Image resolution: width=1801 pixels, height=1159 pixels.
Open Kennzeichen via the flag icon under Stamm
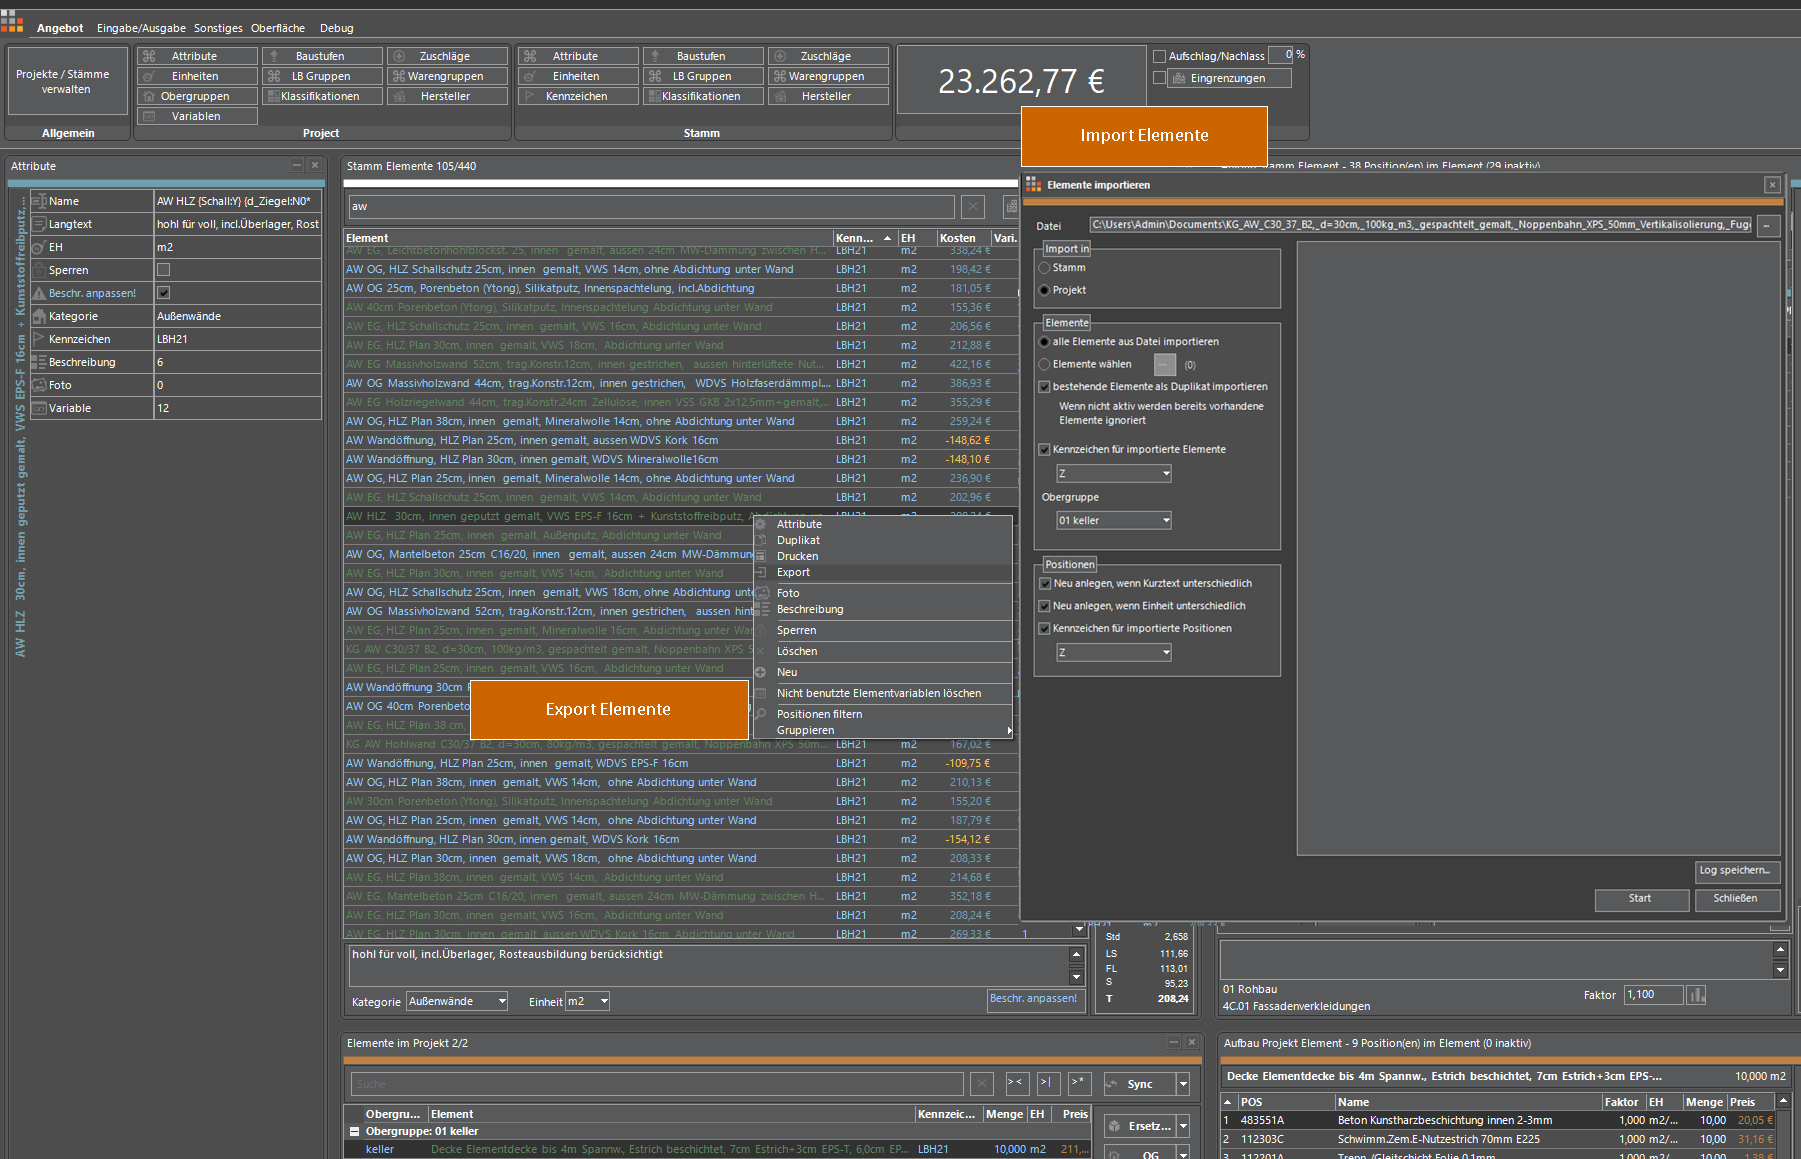(578, 95)
